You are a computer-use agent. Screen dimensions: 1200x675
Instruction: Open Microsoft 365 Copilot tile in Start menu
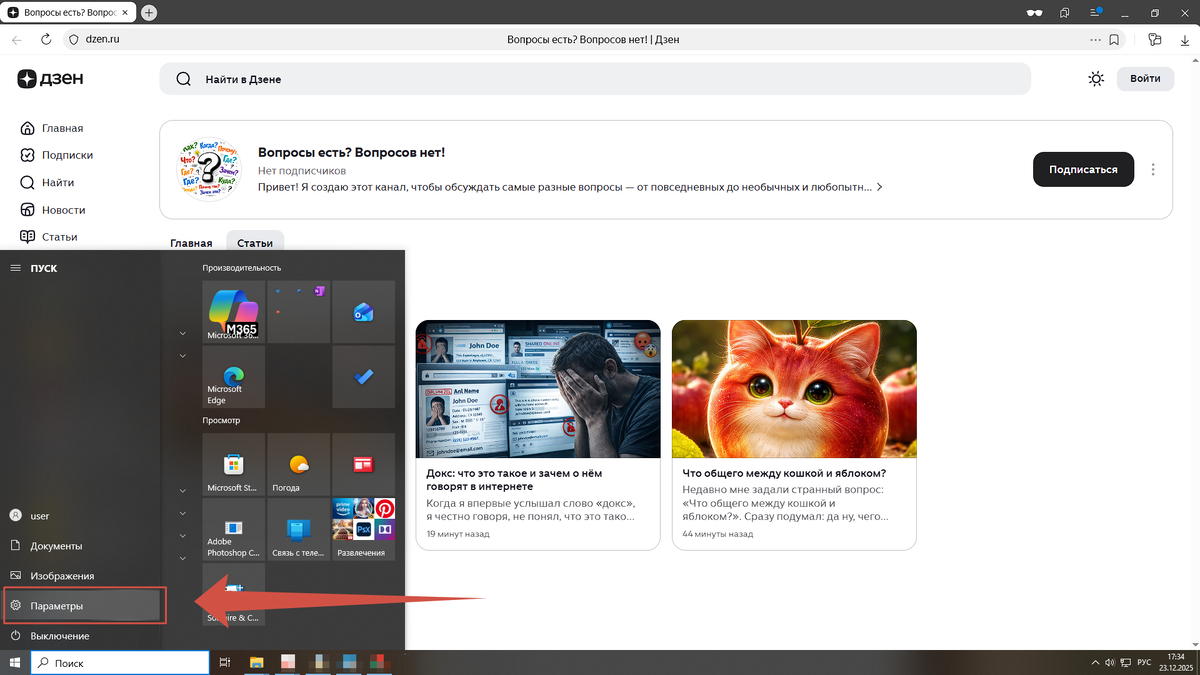[x=234, y=312]
